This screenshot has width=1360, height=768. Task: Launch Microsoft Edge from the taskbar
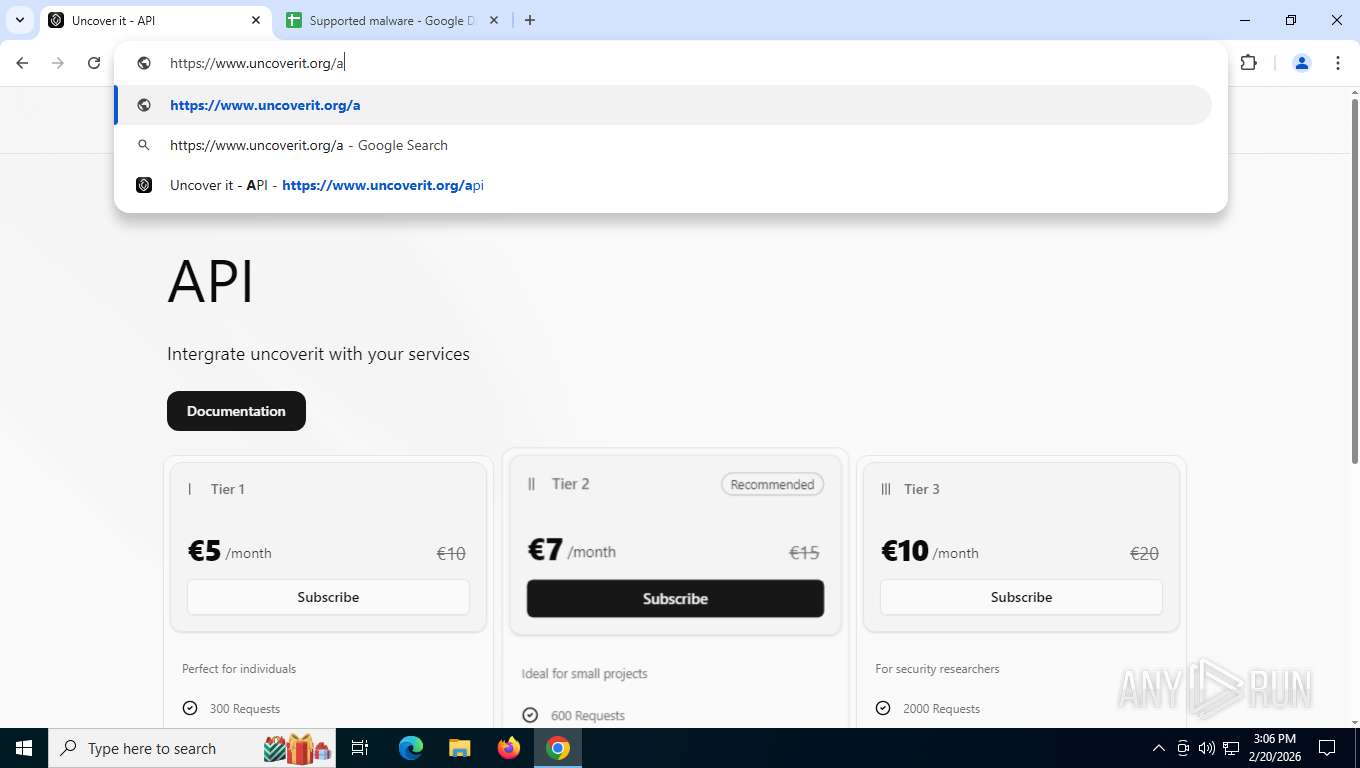[411, 748]
